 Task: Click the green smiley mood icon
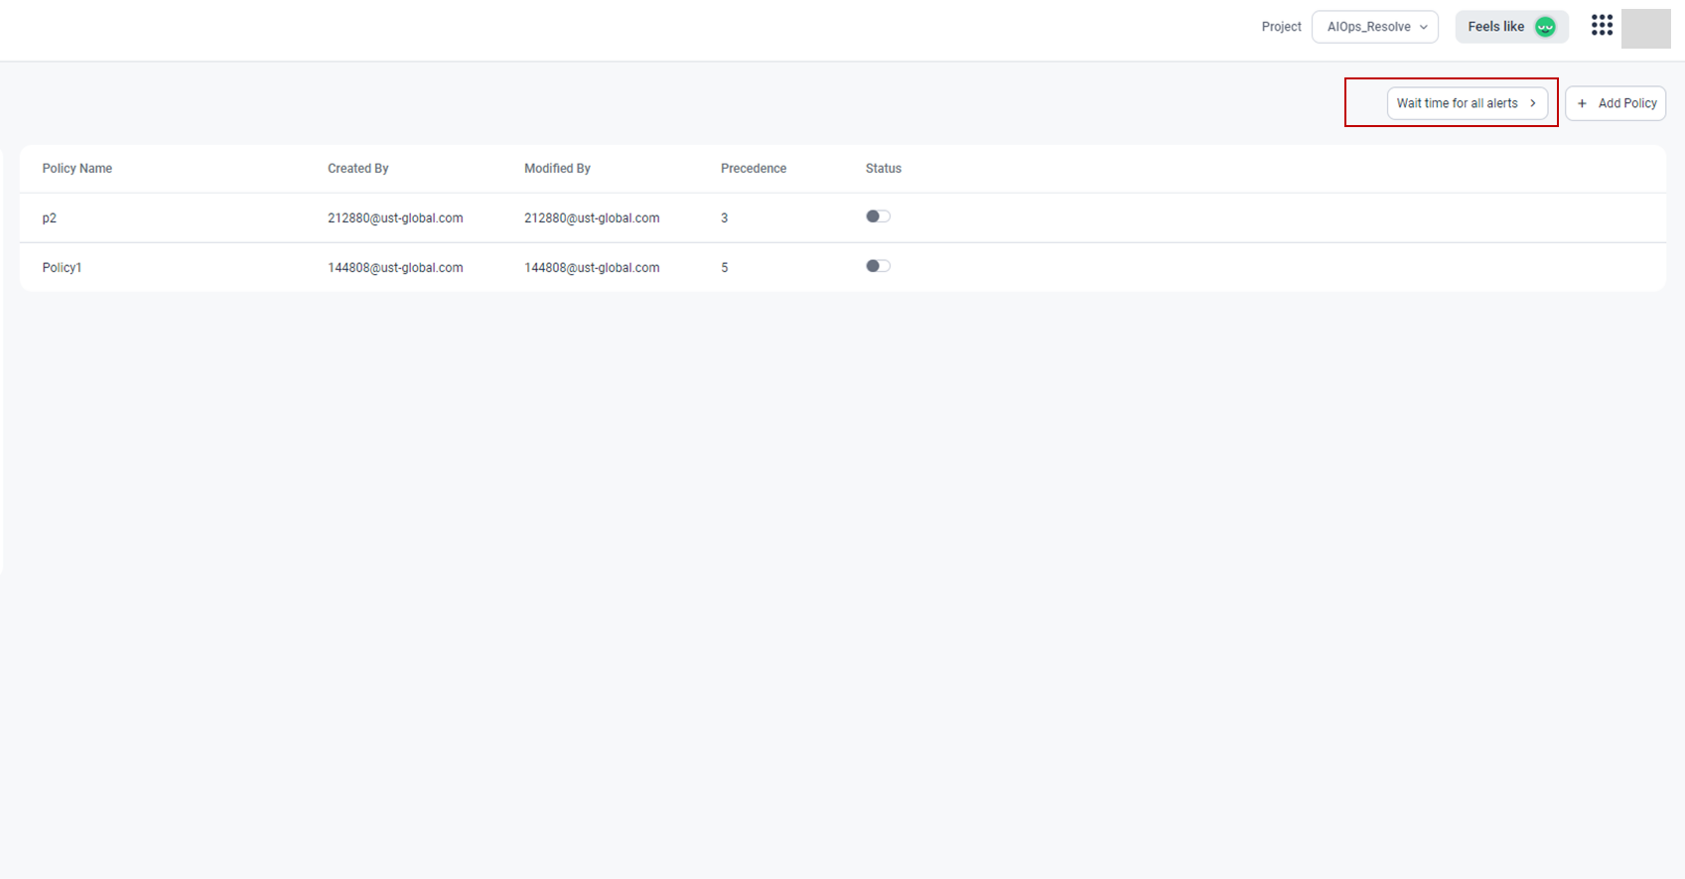coord(1545,27)
